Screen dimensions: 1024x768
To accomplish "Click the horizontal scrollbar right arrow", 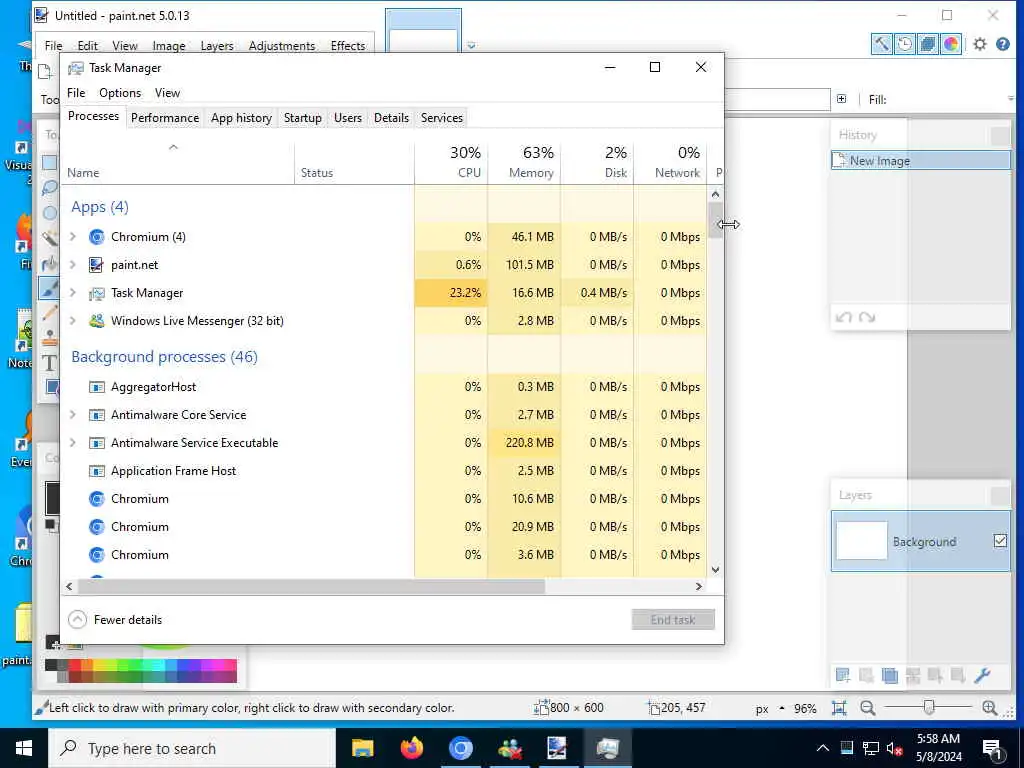I will click(x=699, y=586).
